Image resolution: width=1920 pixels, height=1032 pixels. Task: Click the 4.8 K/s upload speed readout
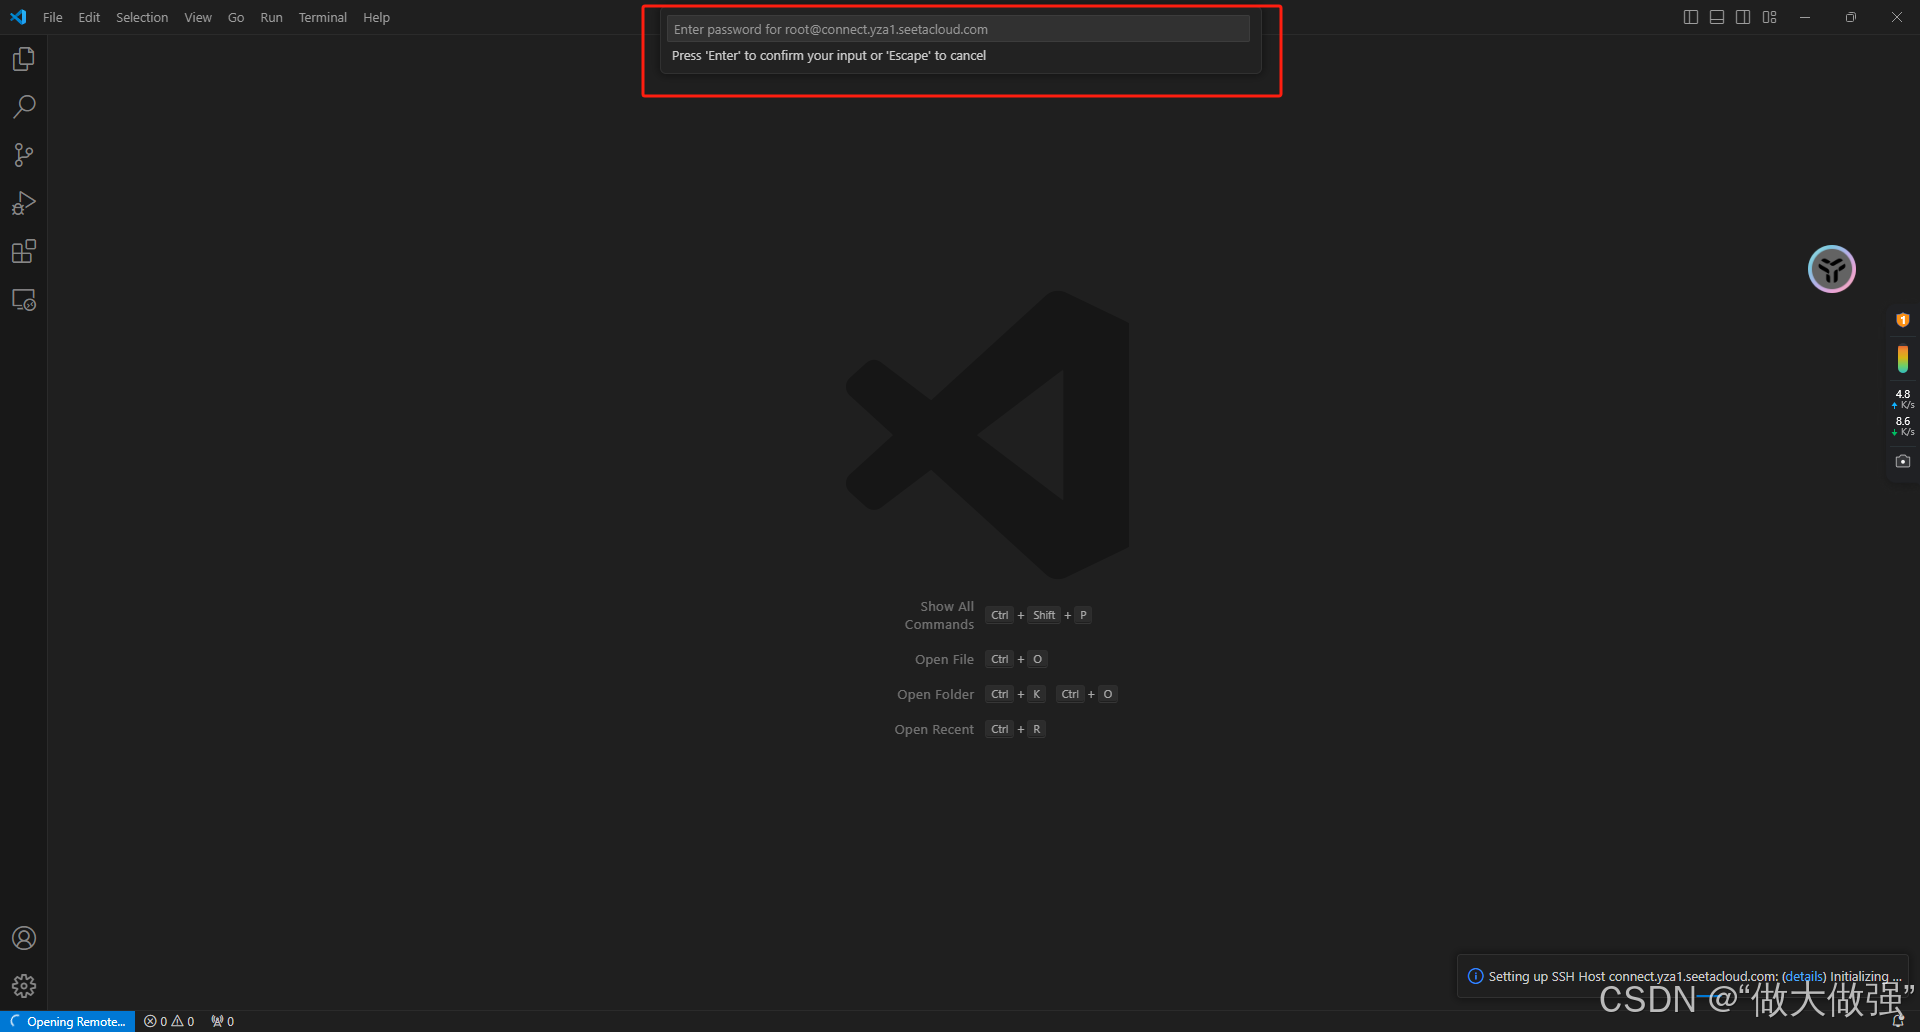pyautogui.click(x=1903, y=399)
